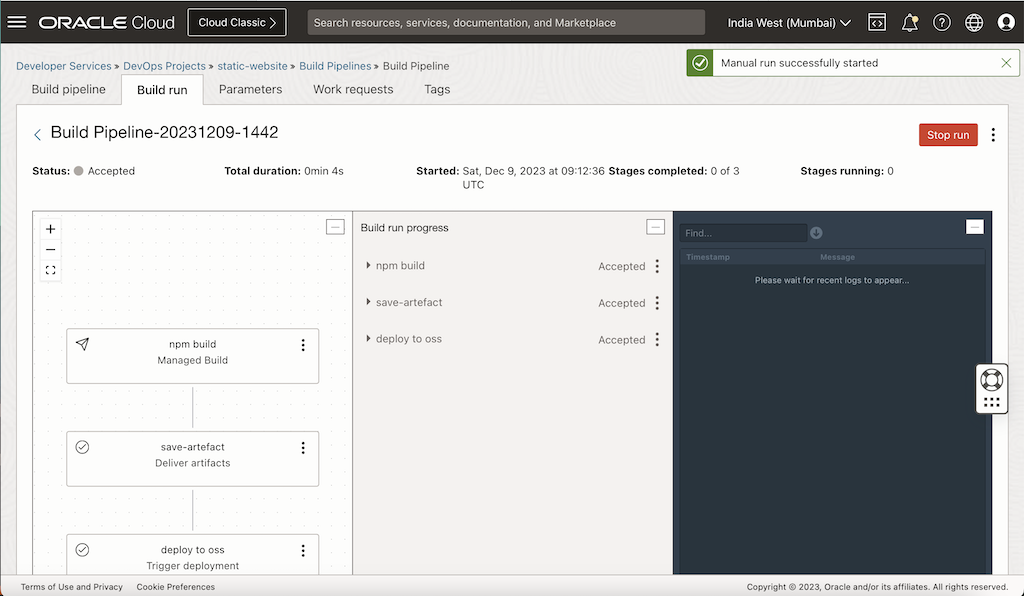This screenshot has width=1024, height=596.
Task: Open the India West (Mumbai) region dropdown
Action: pos(788,21)
